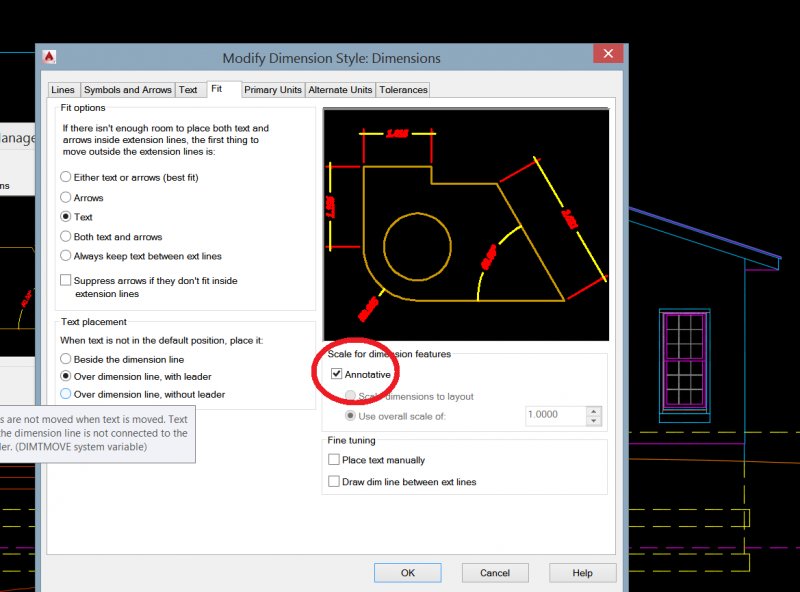This screenshot has height=592, width=800.
Task: Uncheck the Annotative checkbox
Action: point(335,374)
